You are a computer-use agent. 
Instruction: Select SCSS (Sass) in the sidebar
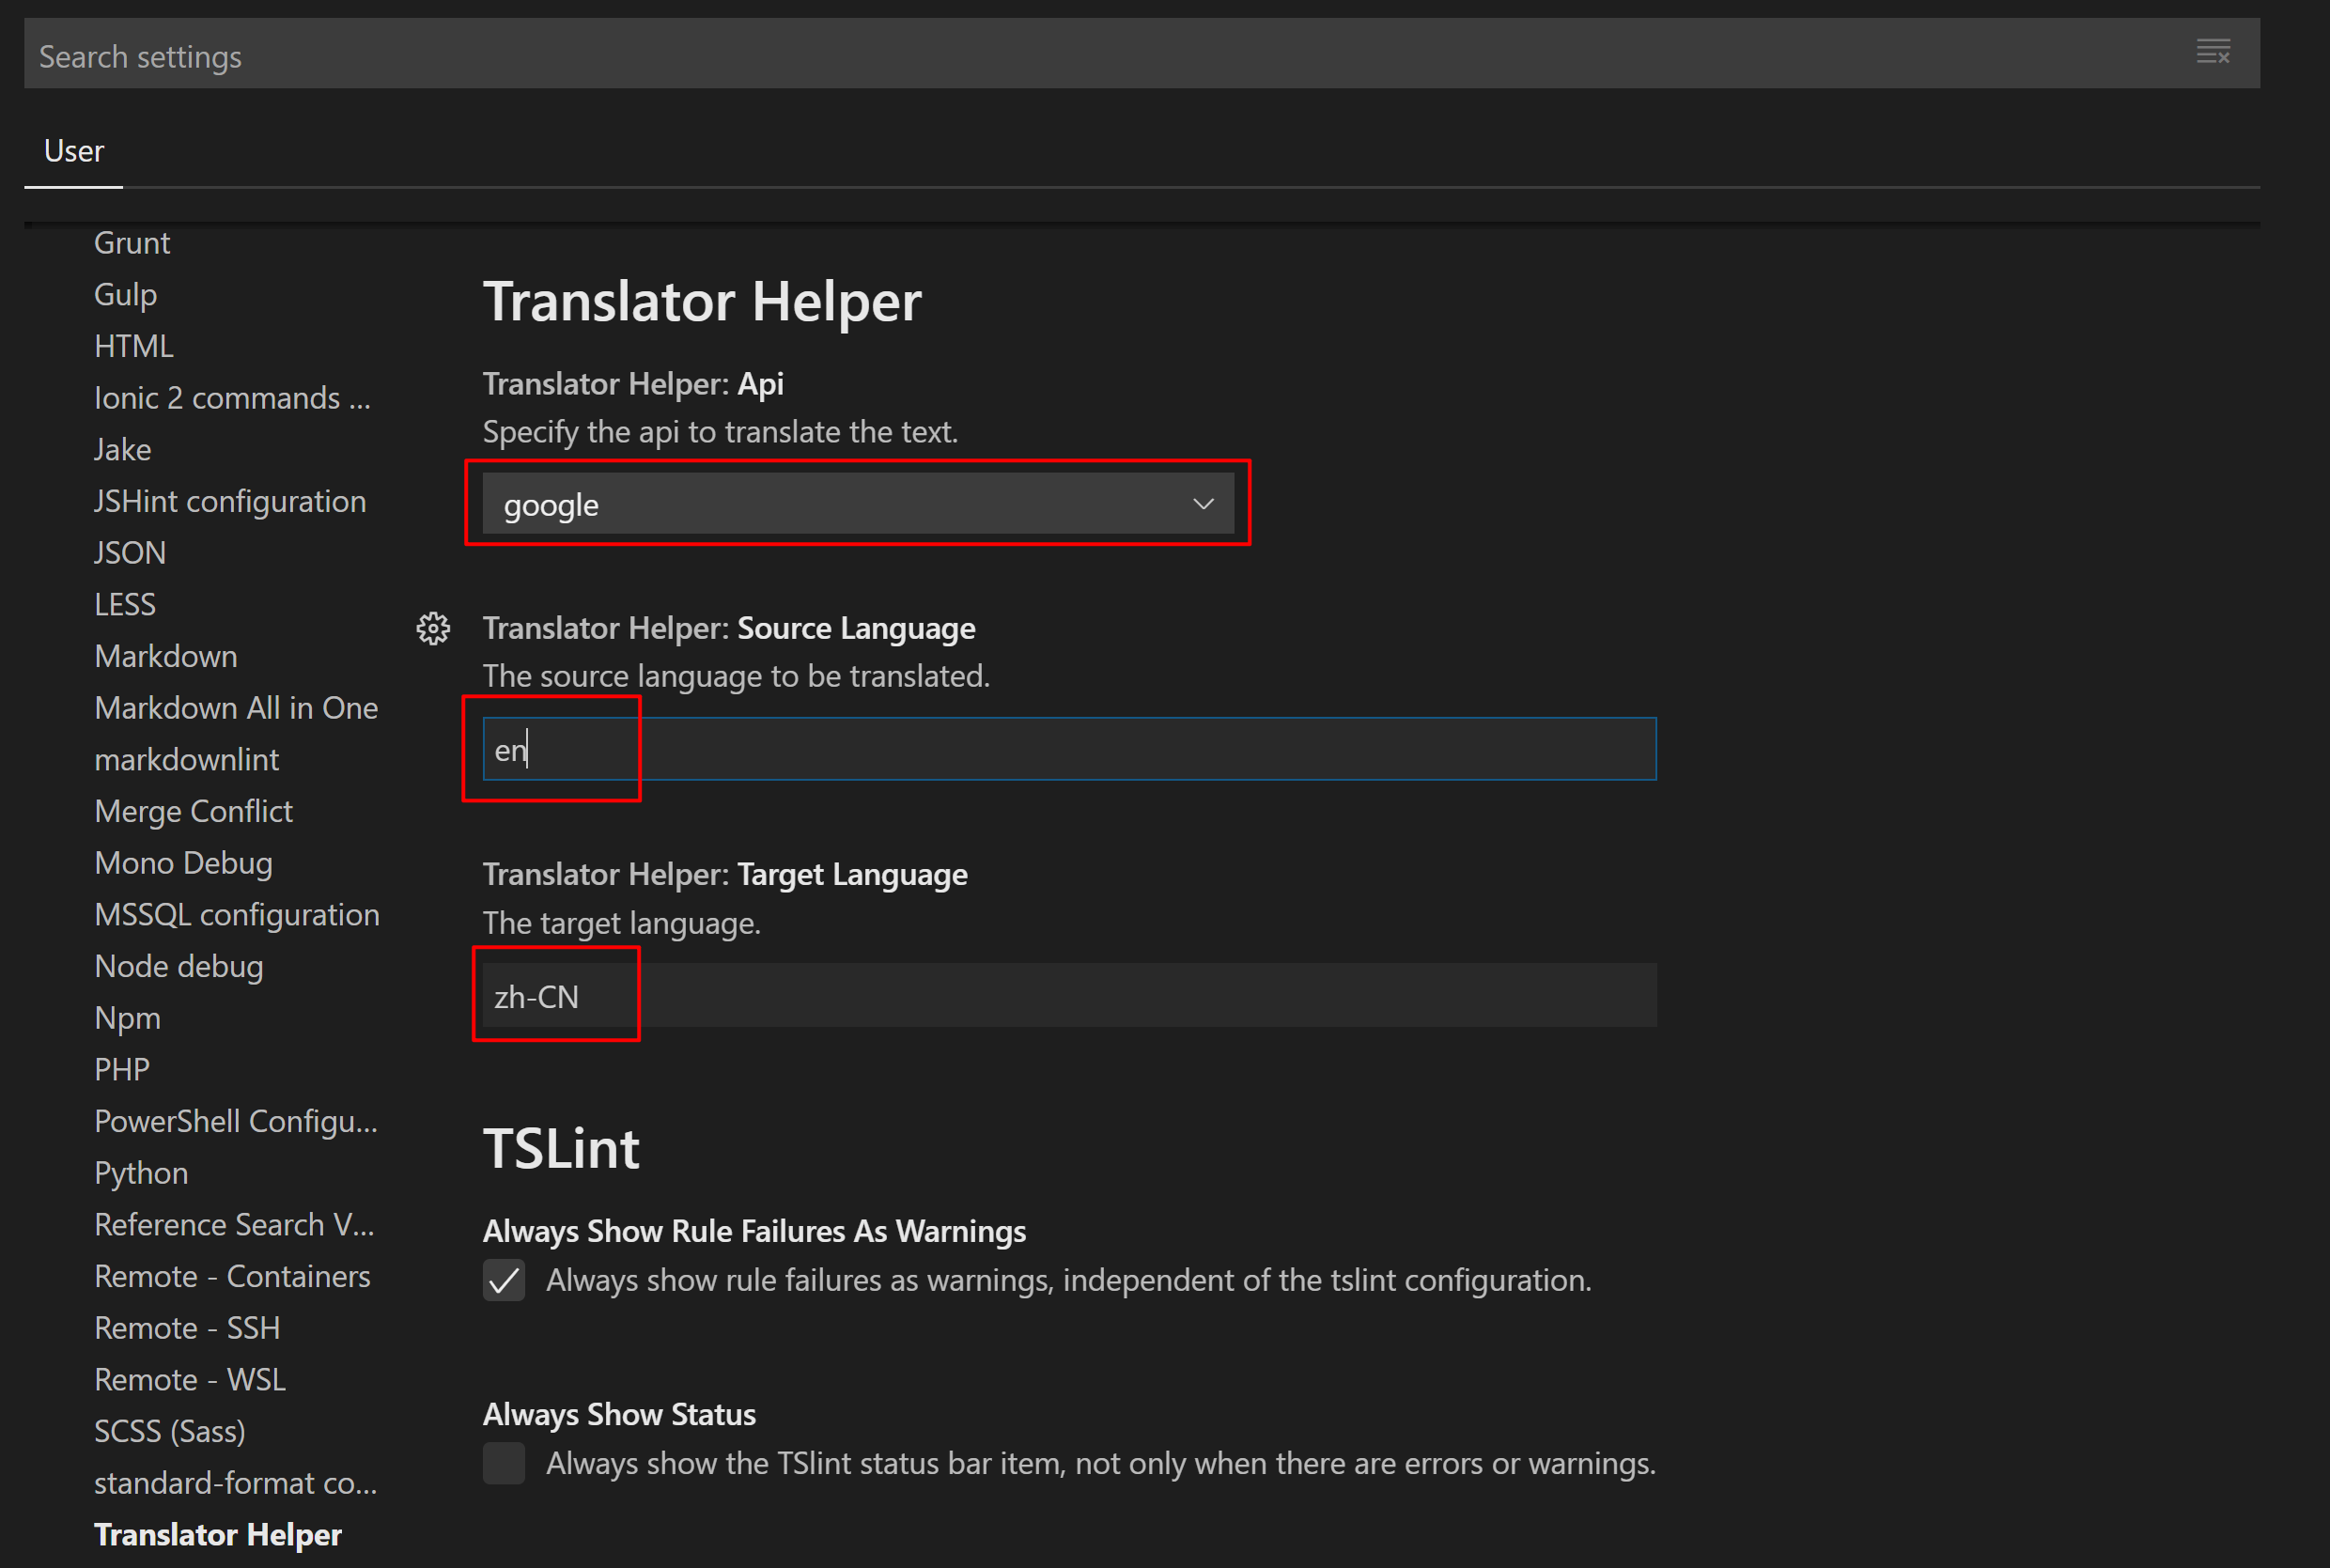pos(169,1431)
